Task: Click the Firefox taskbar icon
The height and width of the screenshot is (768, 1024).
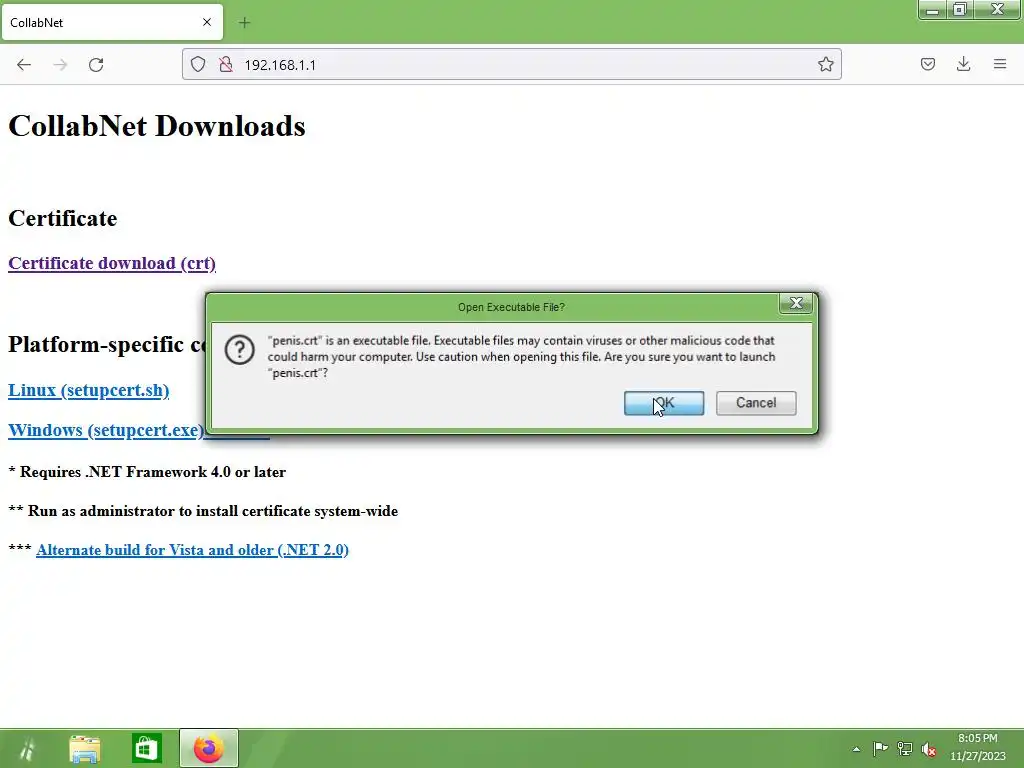Action: pos(208,748)
